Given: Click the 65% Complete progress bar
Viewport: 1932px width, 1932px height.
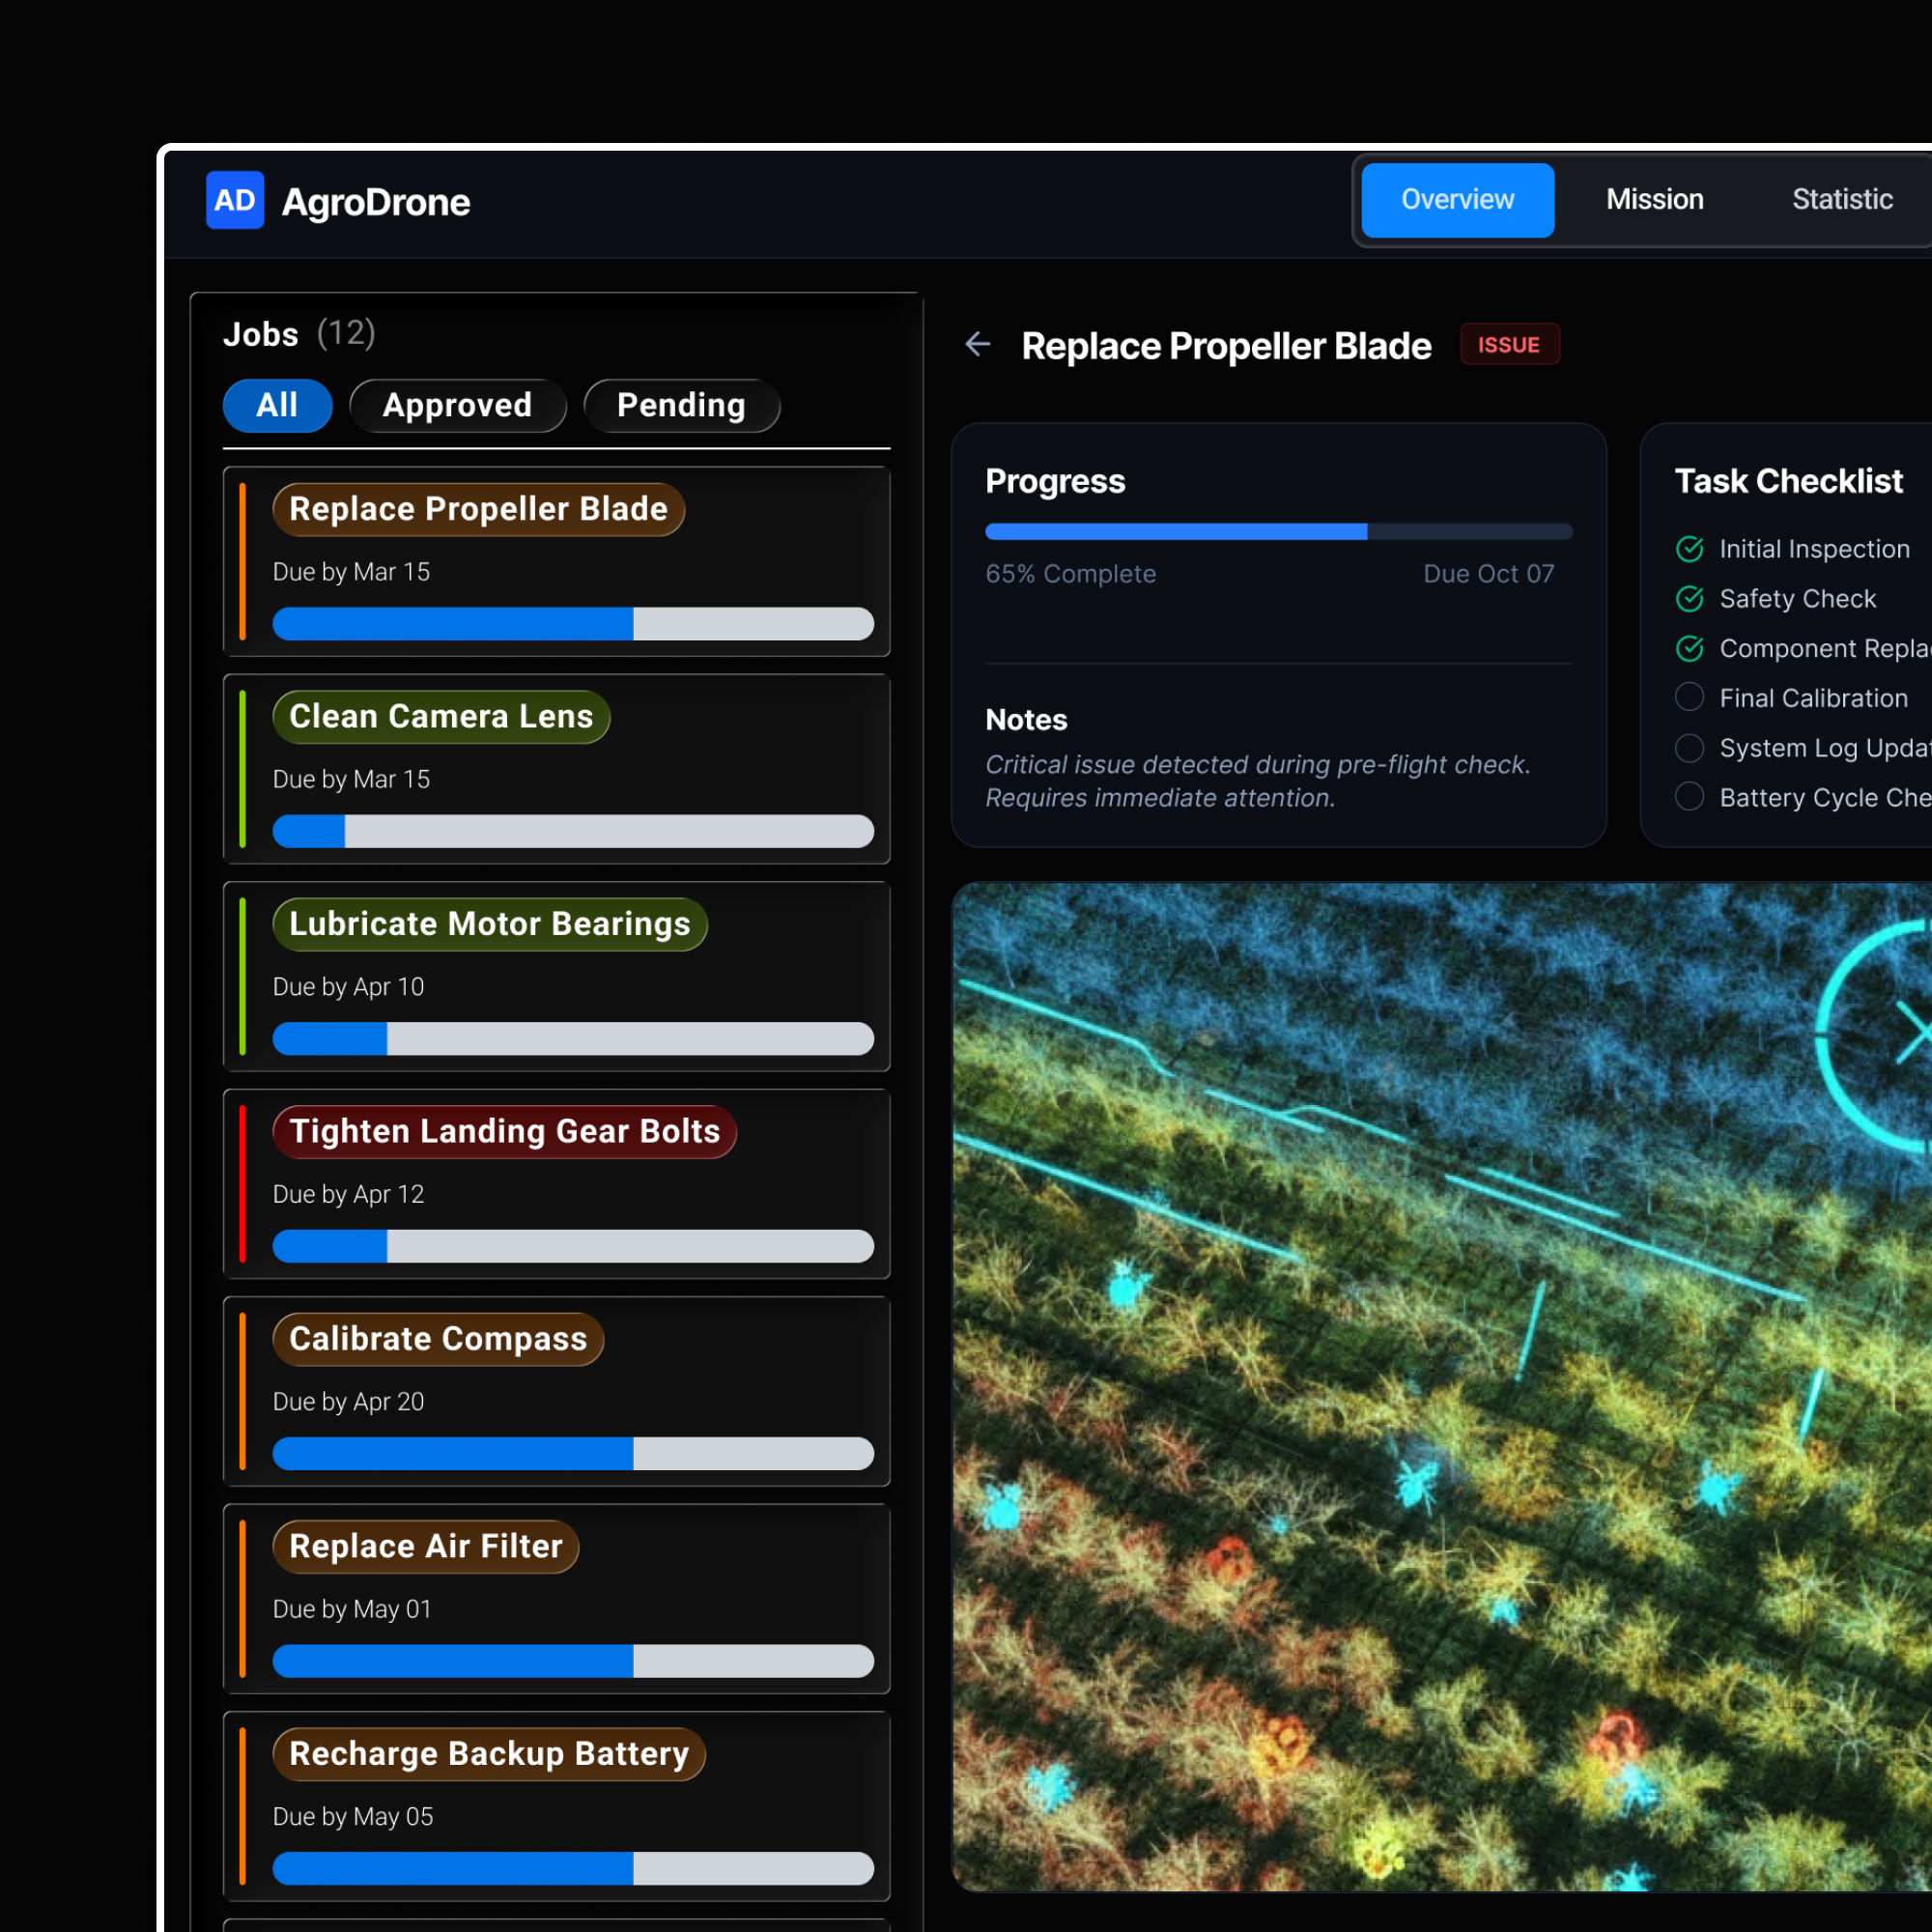Looking at the screenshot, I should tap(1278, 532).
